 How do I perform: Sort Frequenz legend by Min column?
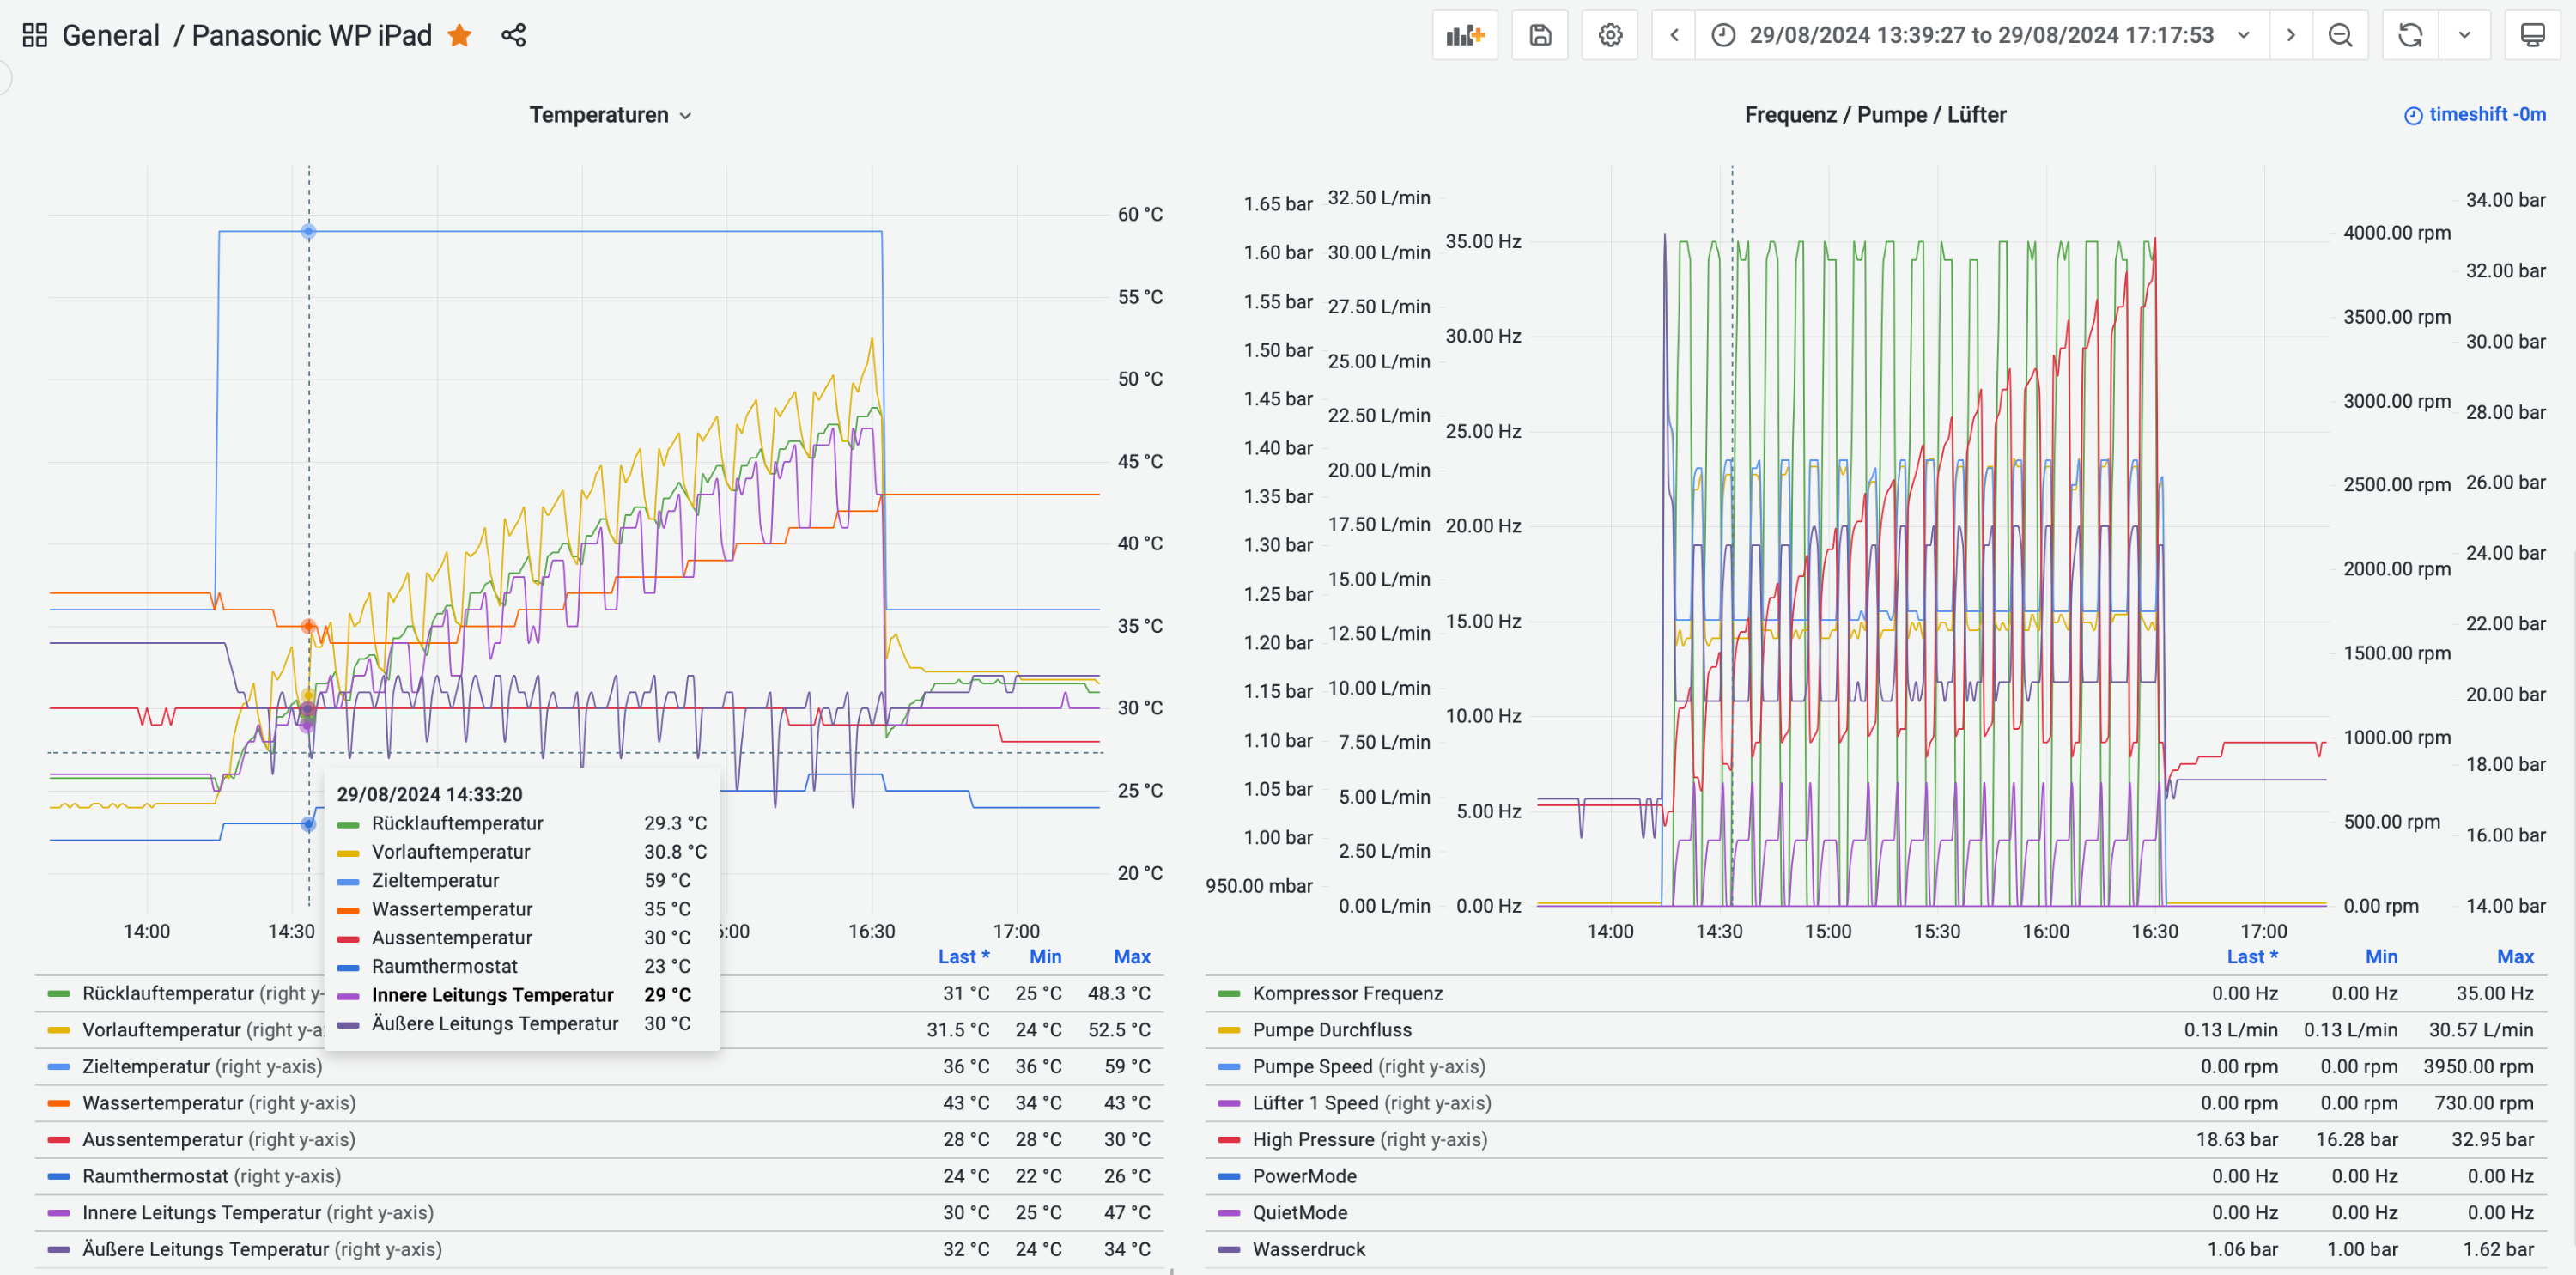click(2380, 956)
